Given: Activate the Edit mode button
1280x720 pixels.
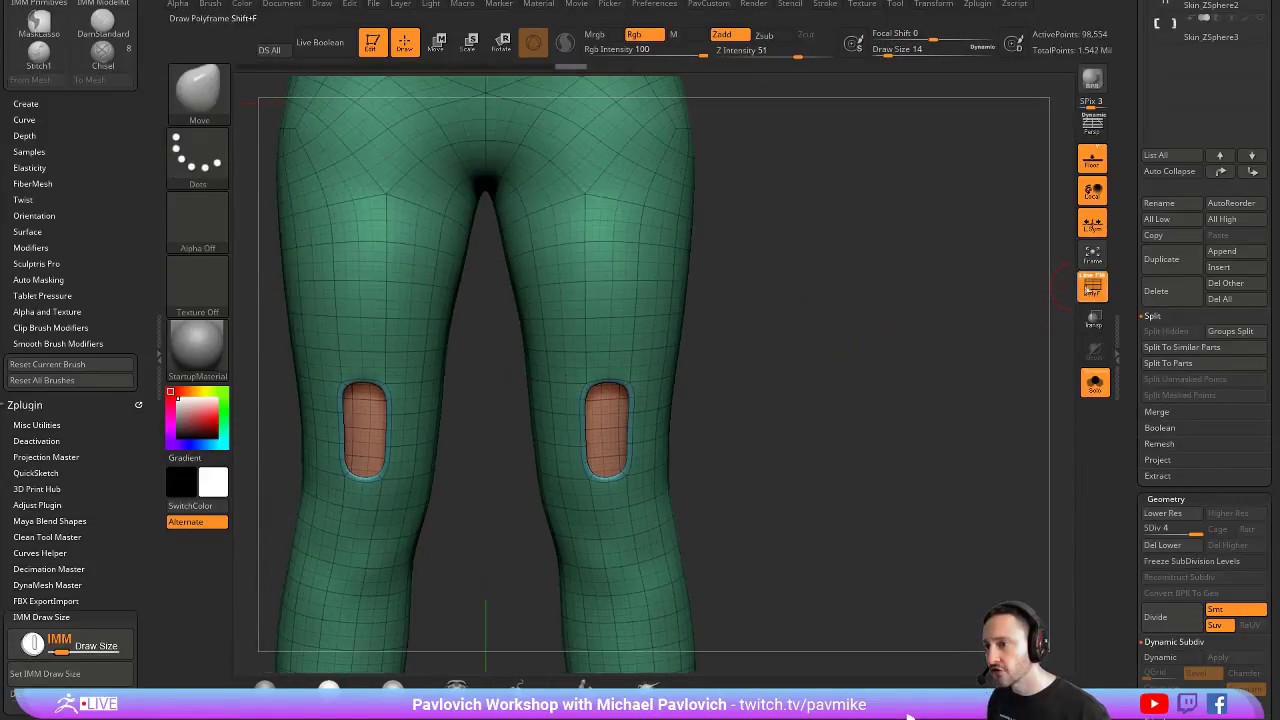Looking at the screenshot, I should 371,43.
